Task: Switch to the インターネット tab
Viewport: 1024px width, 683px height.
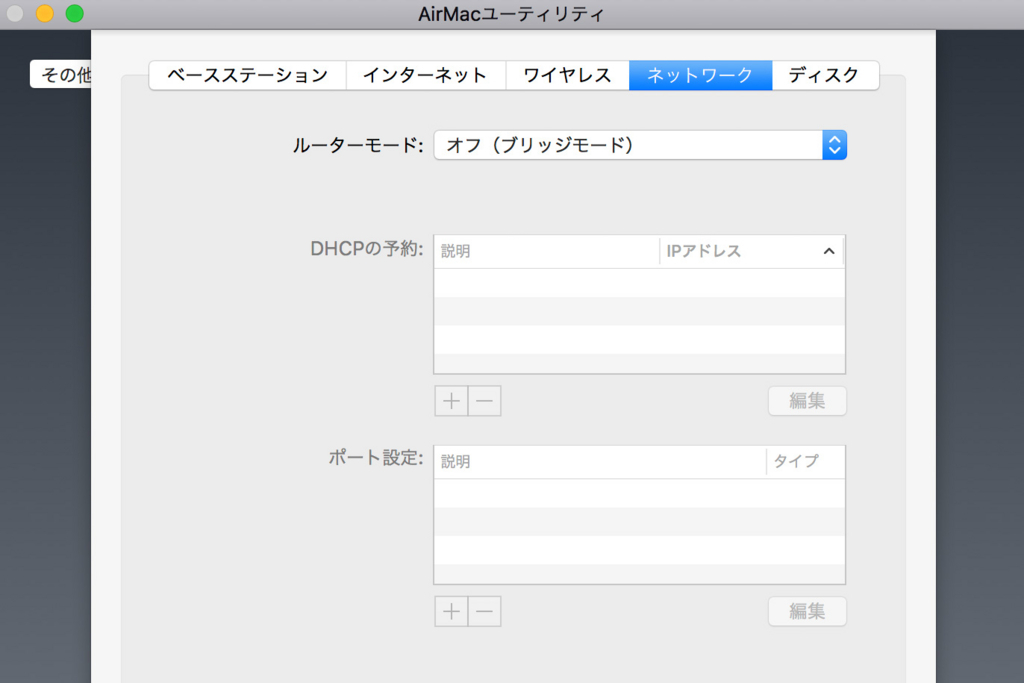Action: (426, 75)
